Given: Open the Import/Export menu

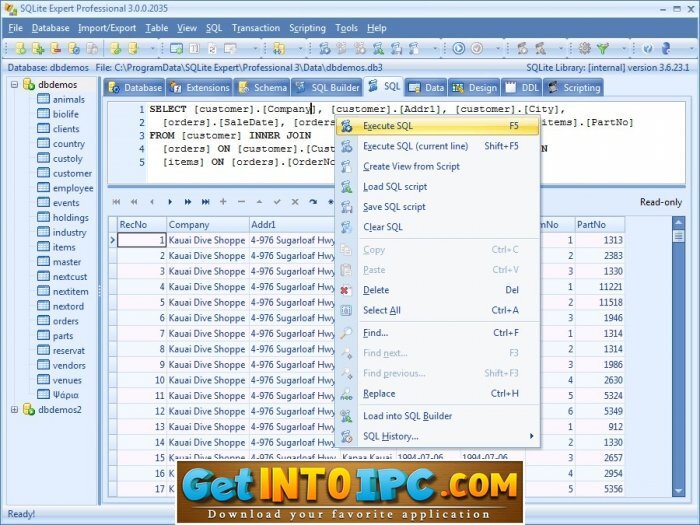Looking at the screenshot, I should coord(107,28).
